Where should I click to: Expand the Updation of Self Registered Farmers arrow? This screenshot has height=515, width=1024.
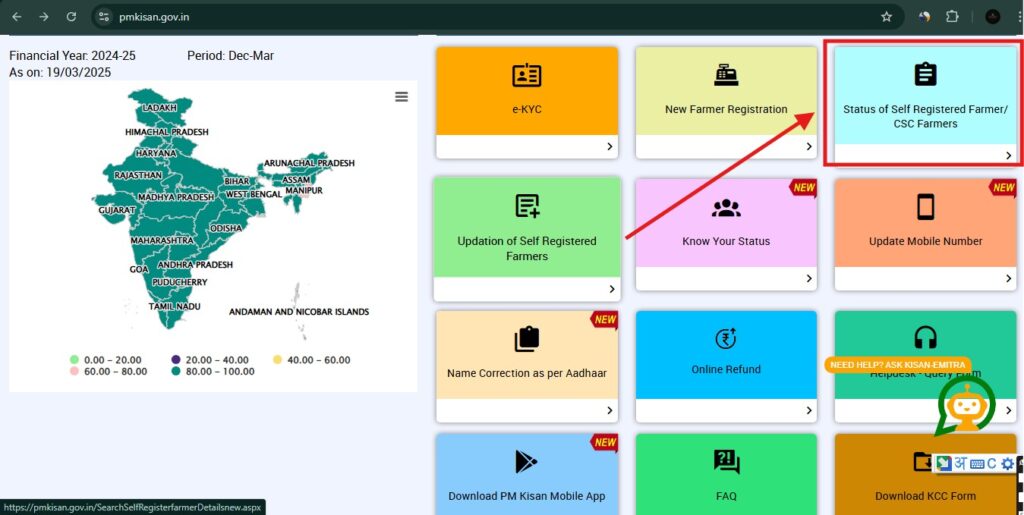(x=611, y=289)
